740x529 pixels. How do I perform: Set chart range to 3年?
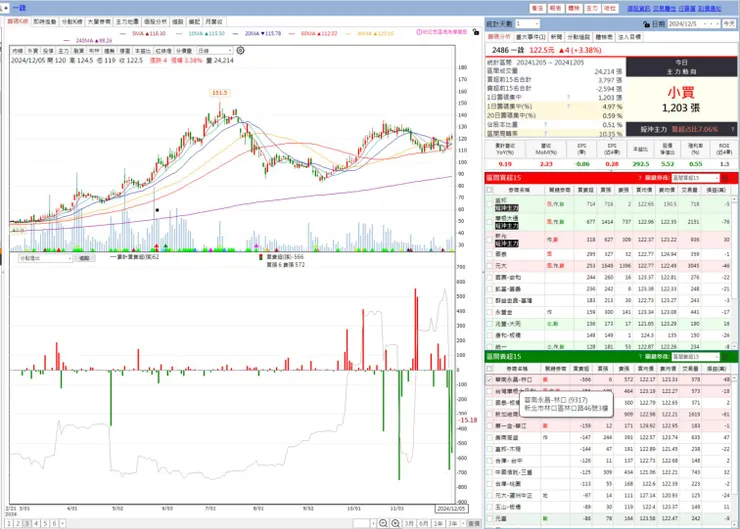(x=453, y=523)
